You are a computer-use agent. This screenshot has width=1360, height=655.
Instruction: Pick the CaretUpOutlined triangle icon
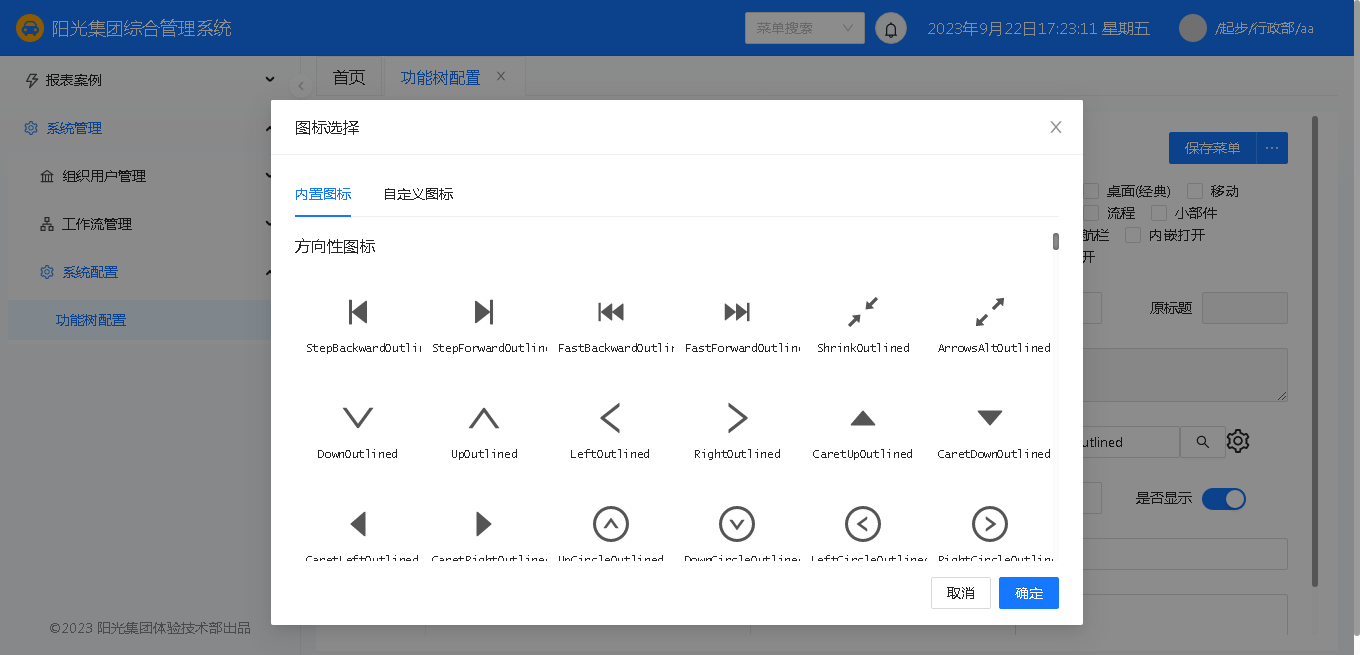click(863, 418)
